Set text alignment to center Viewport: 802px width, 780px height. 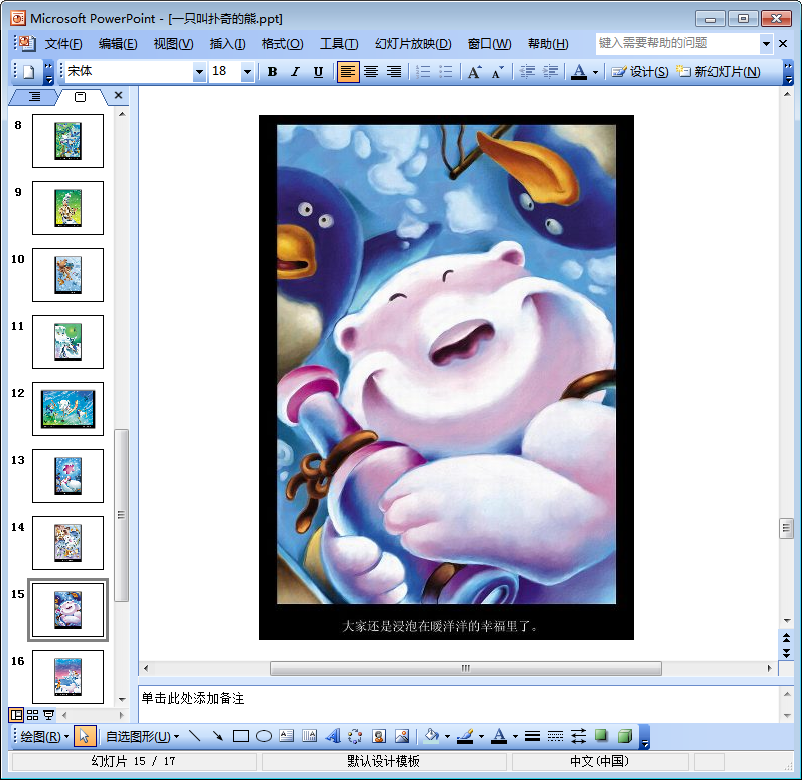[x=371, y=72]
